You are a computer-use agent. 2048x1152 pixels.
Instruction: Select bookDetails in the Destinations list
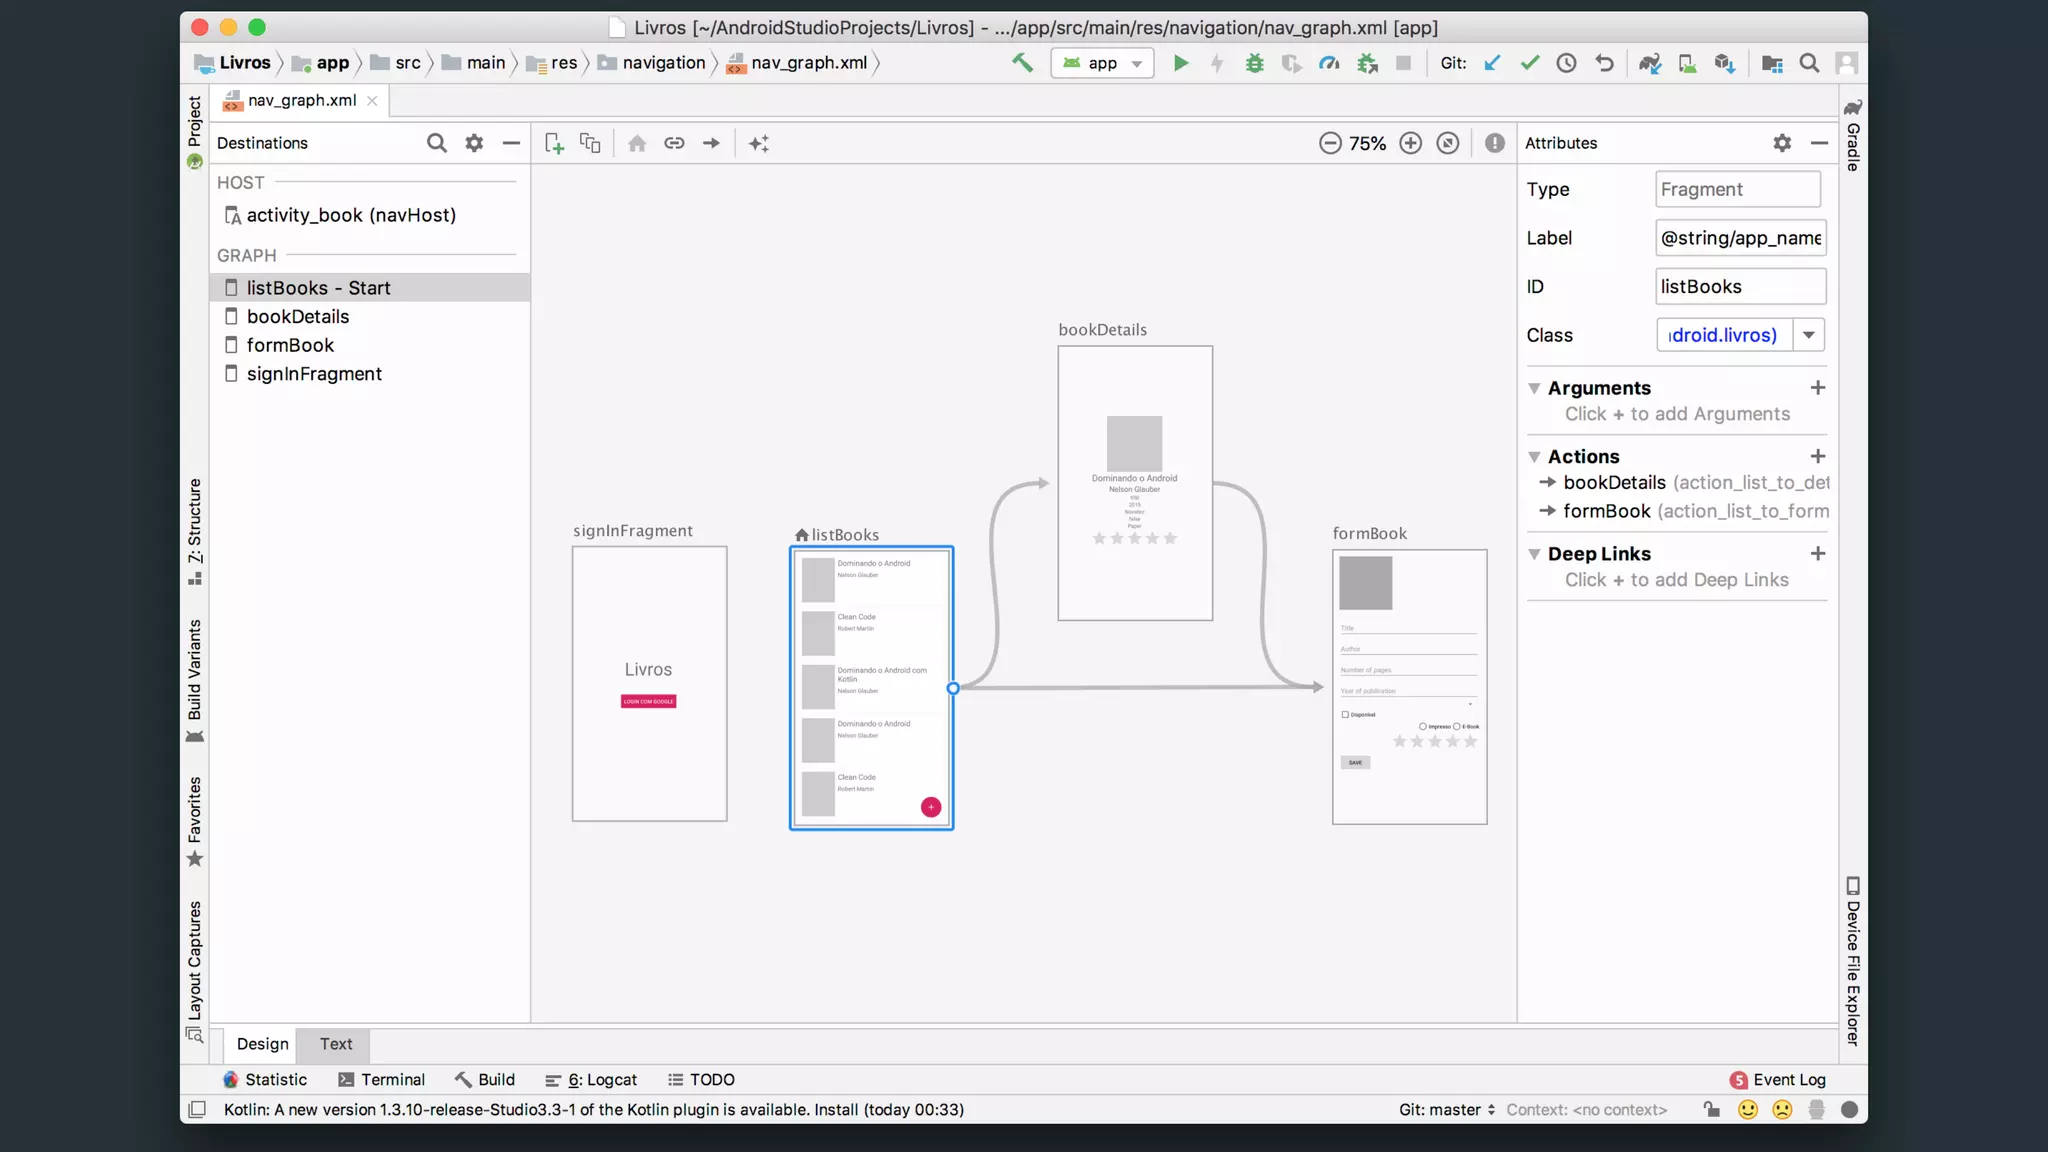(x=298, y=317)
